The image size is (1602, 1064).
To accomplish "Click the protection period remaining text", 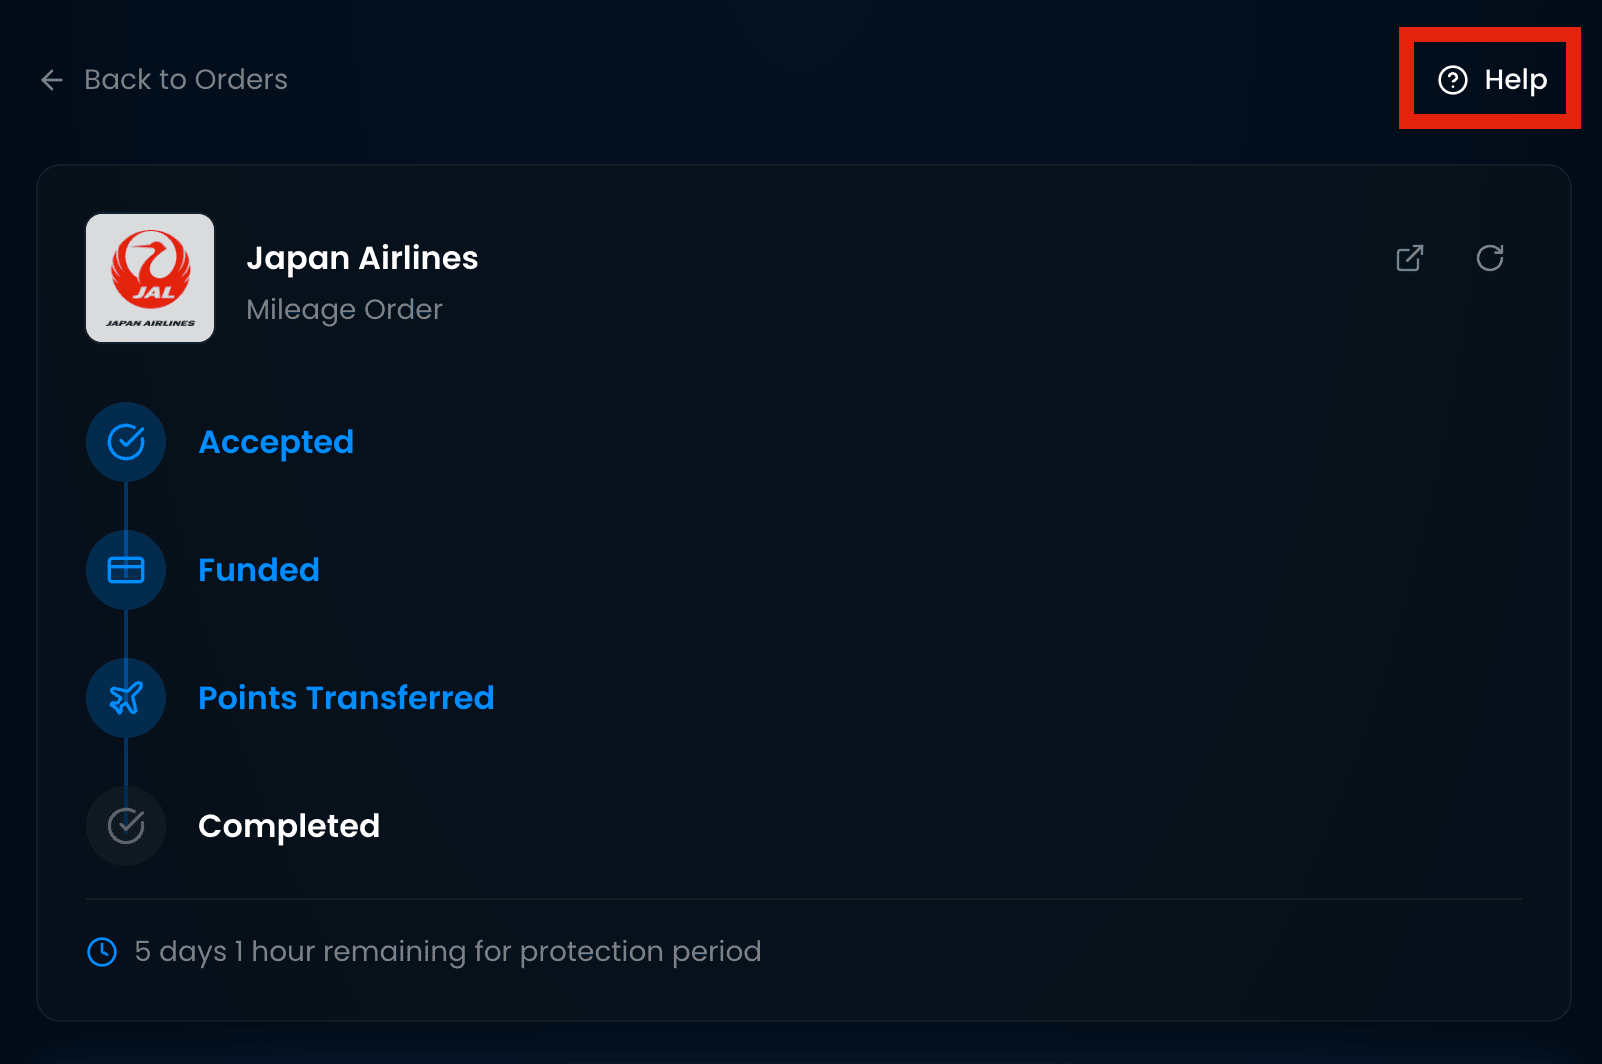I will pyautogui.click(x=448, y=952).
